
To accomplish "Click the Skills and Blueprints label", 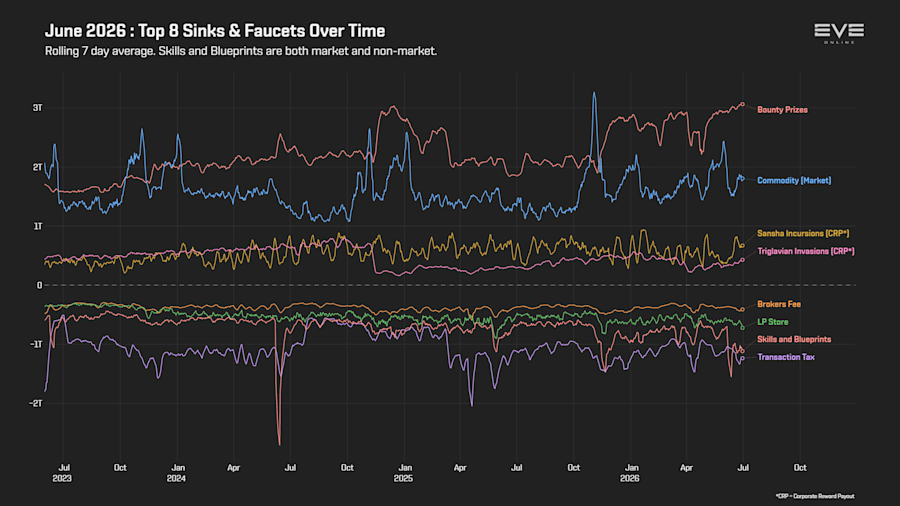I will click(794, 340).
